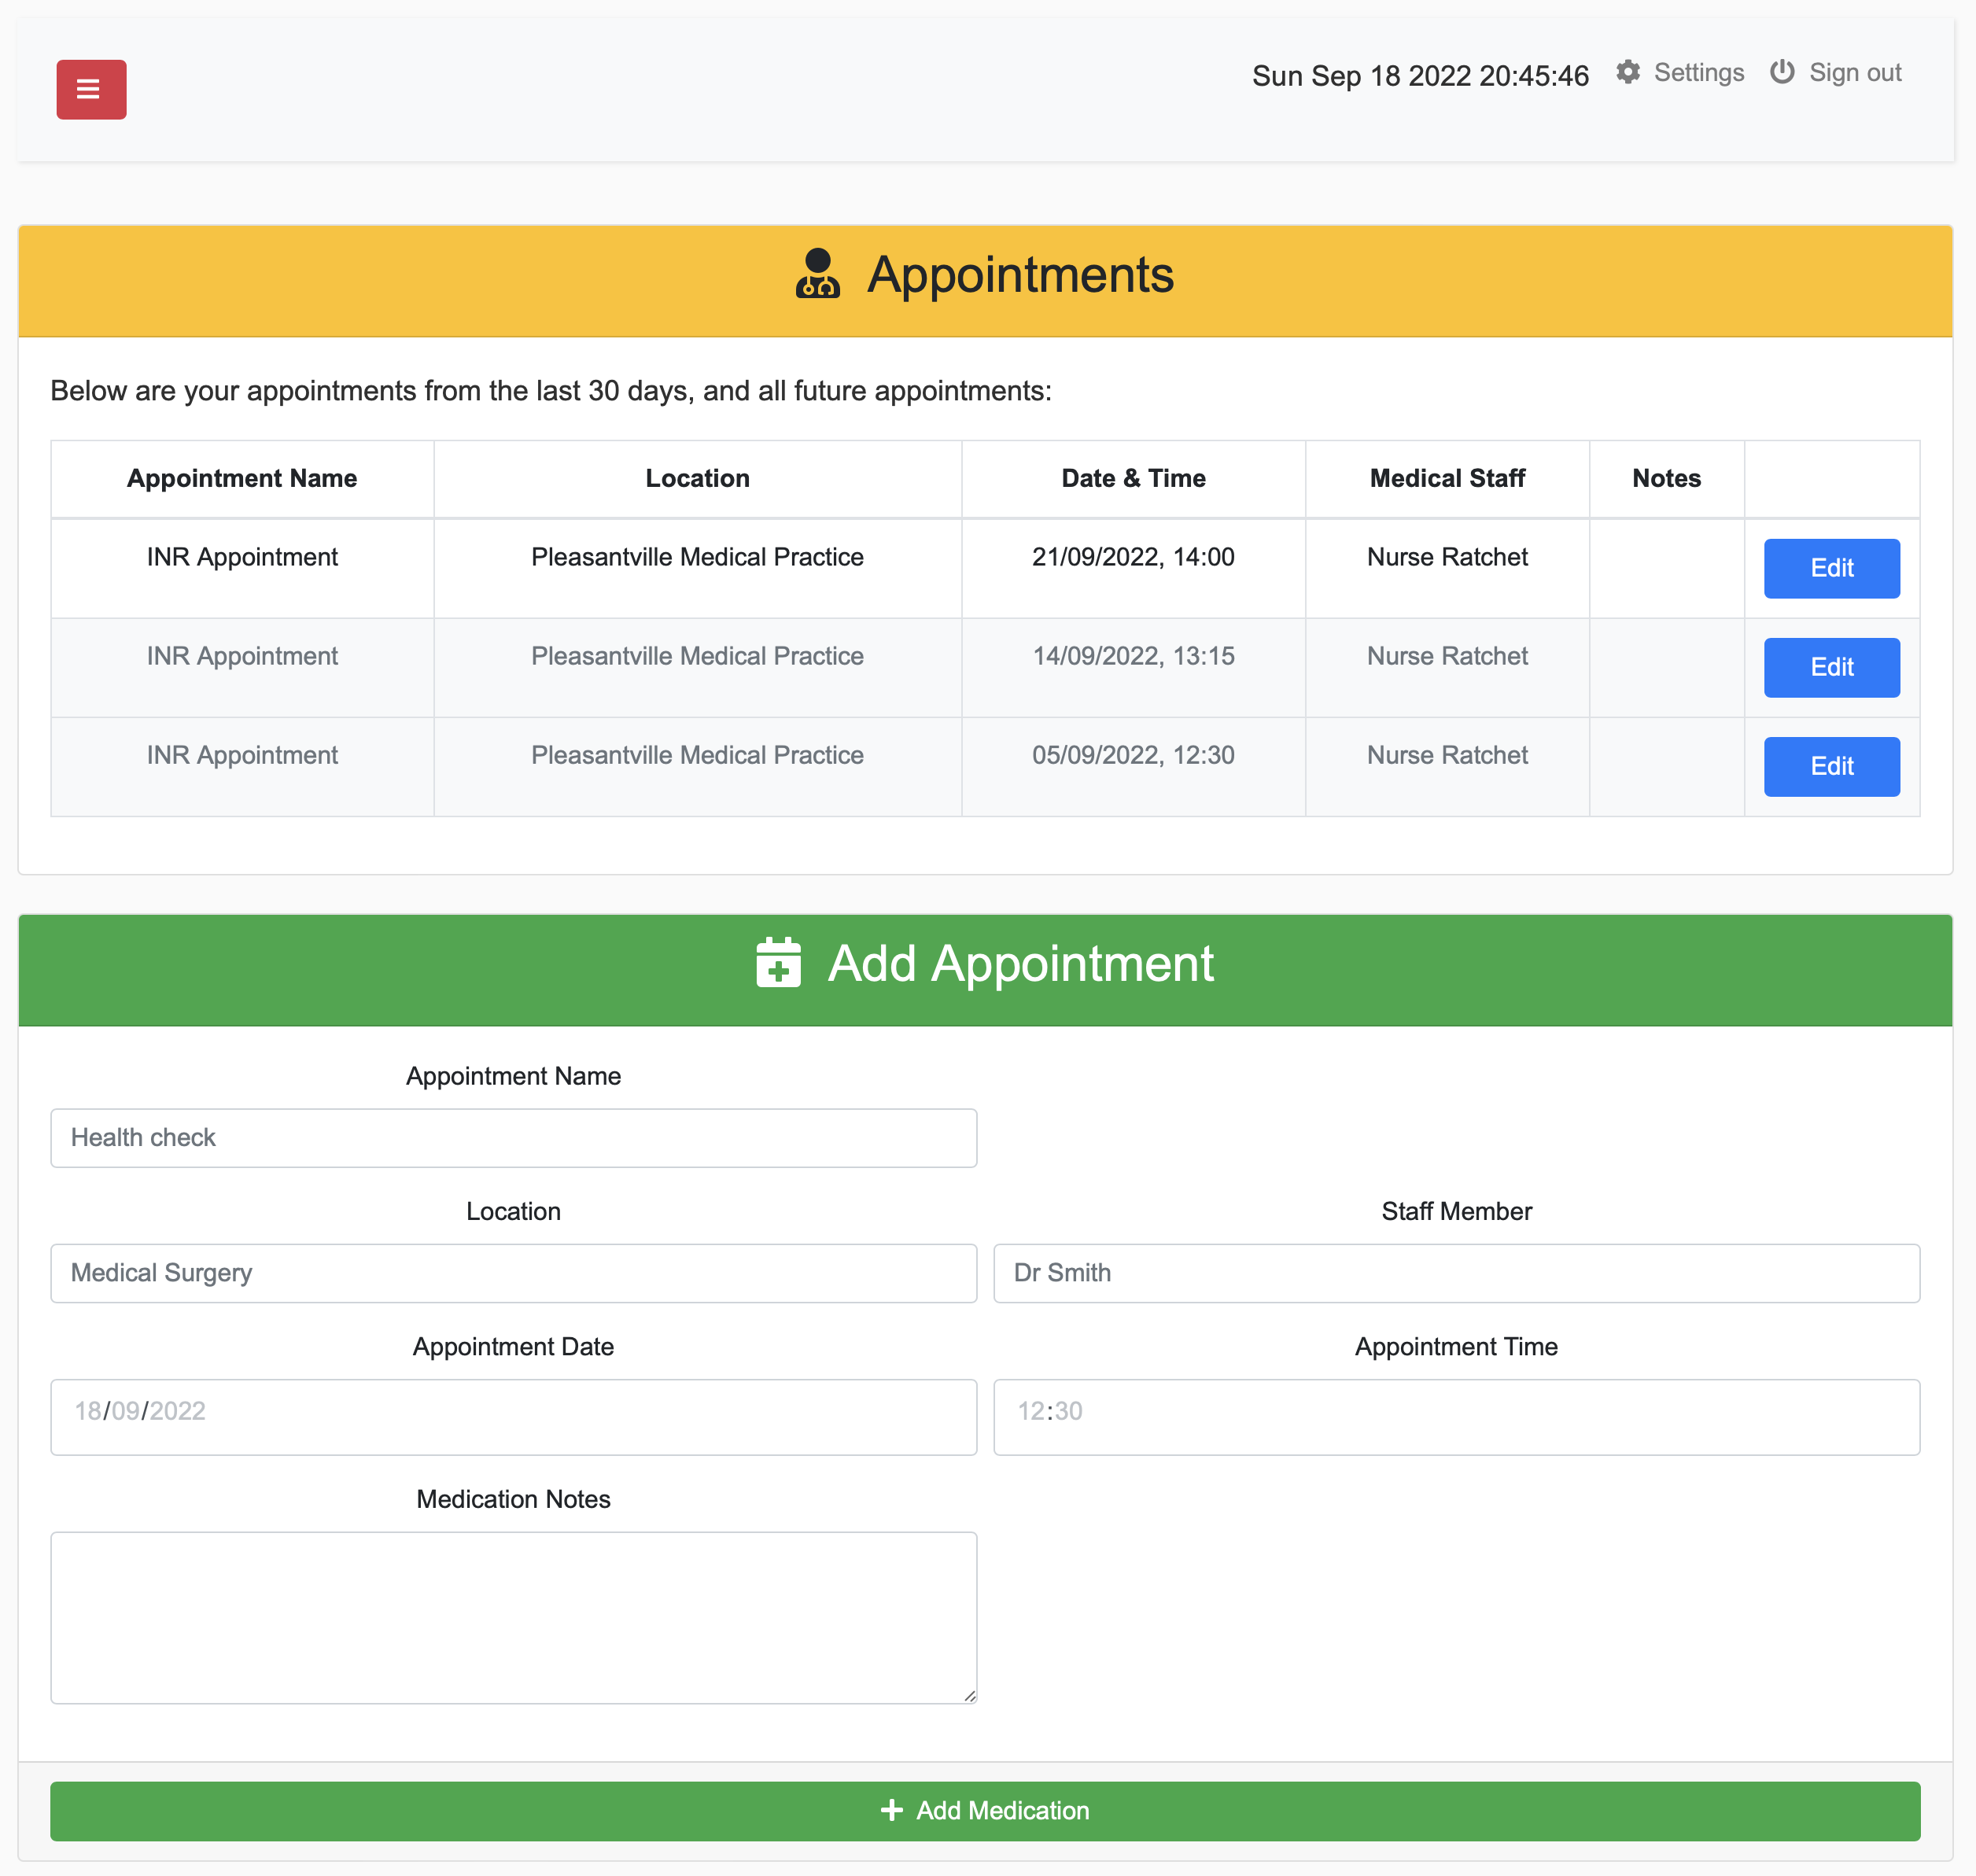Click the 'Below are your appointments' description text
The image size is (1976, 1876).
point(551,391)
